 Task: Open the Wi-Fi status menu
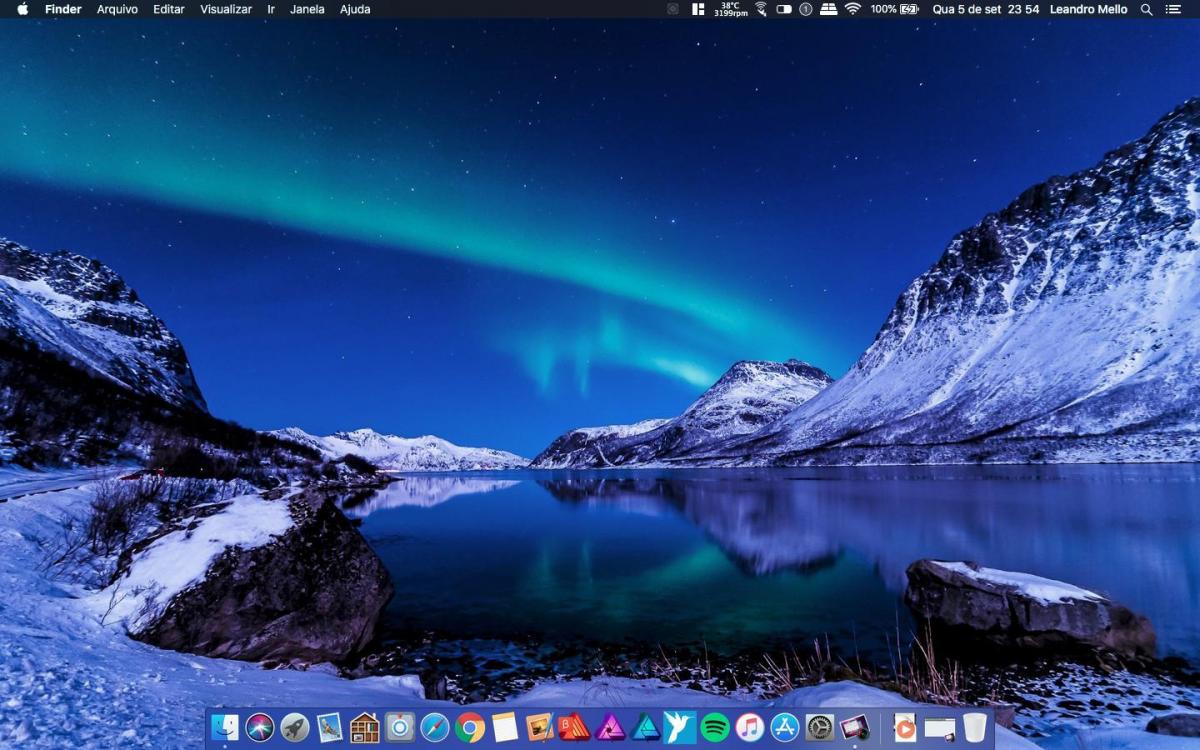tap(852, 9)
